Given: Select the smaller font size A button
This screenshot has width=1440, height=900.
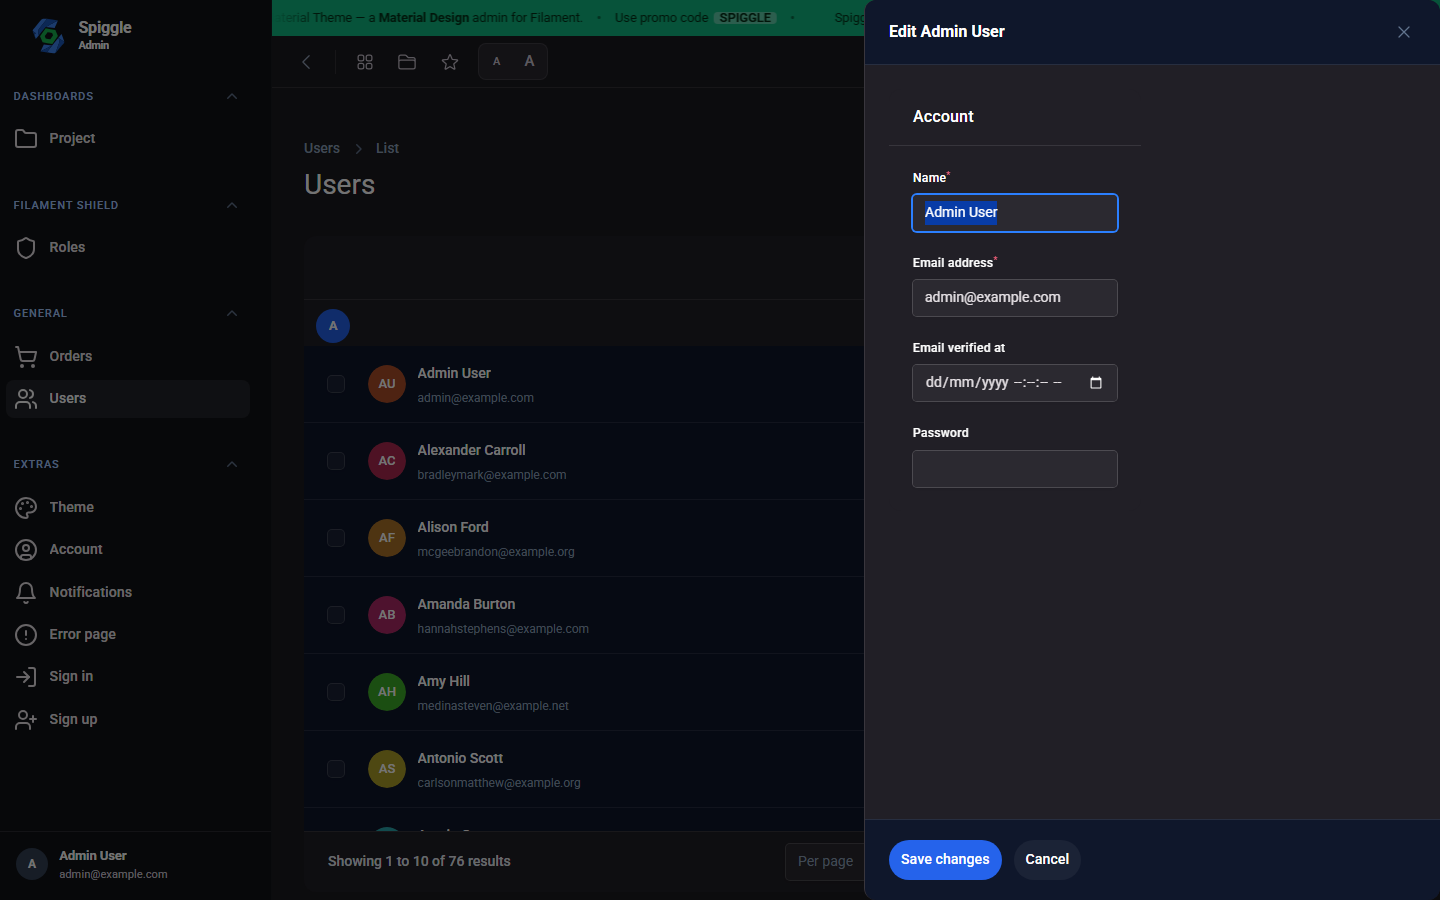Looking at the screenshot, I should point(496,62).
